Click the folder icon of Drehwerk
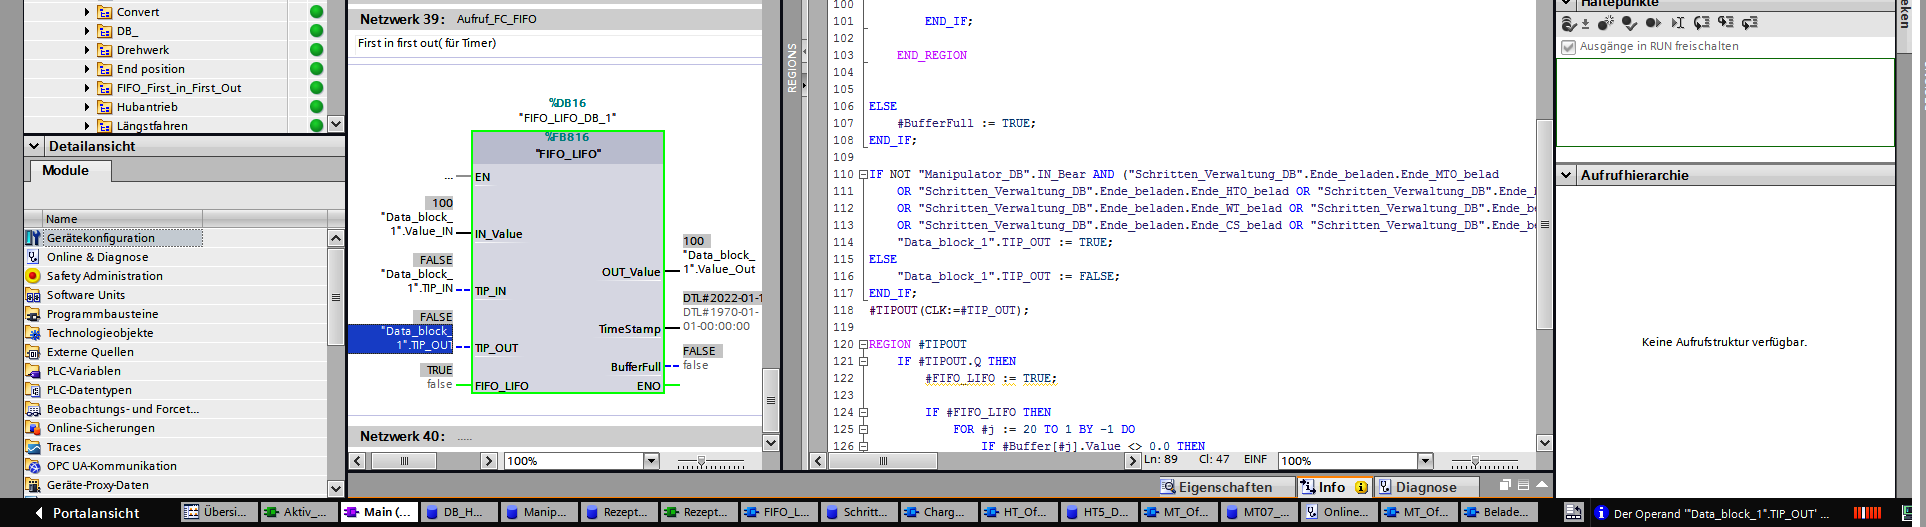 pos(105,50)
